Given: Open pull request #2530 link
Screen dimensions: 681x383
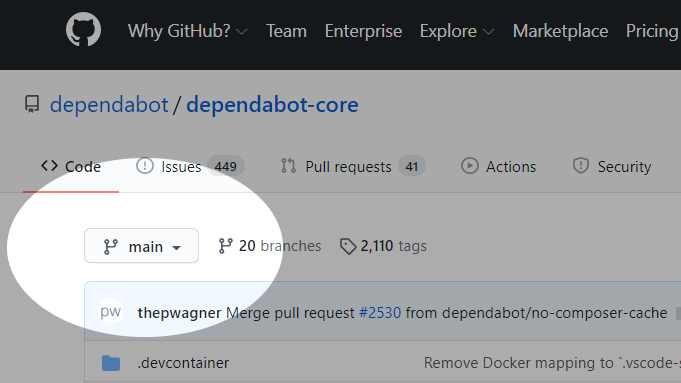Looking at the screenshot, I should coord(380,313).
